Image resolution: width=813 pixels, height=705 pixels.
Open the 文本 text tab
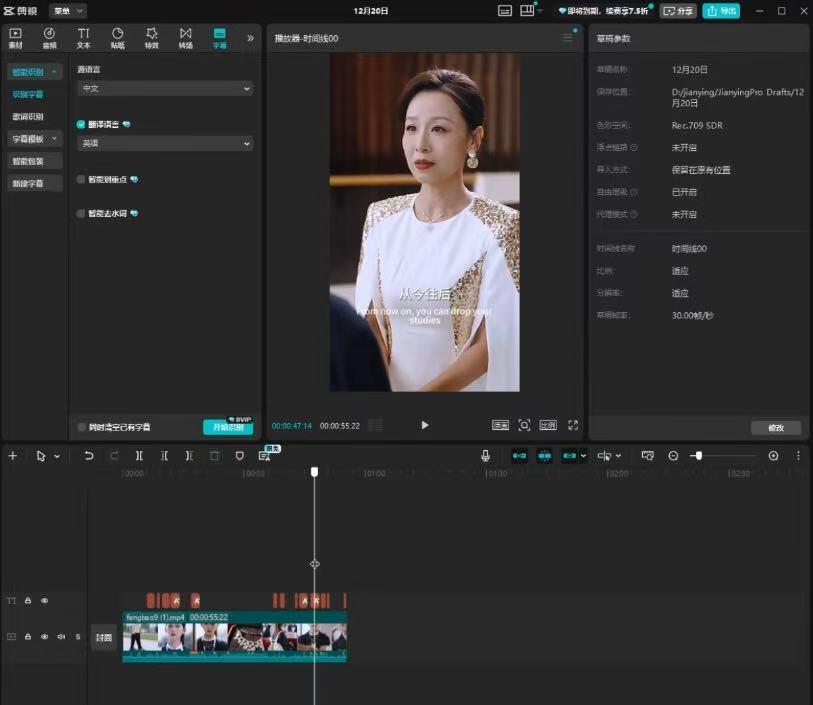[83, 38]
